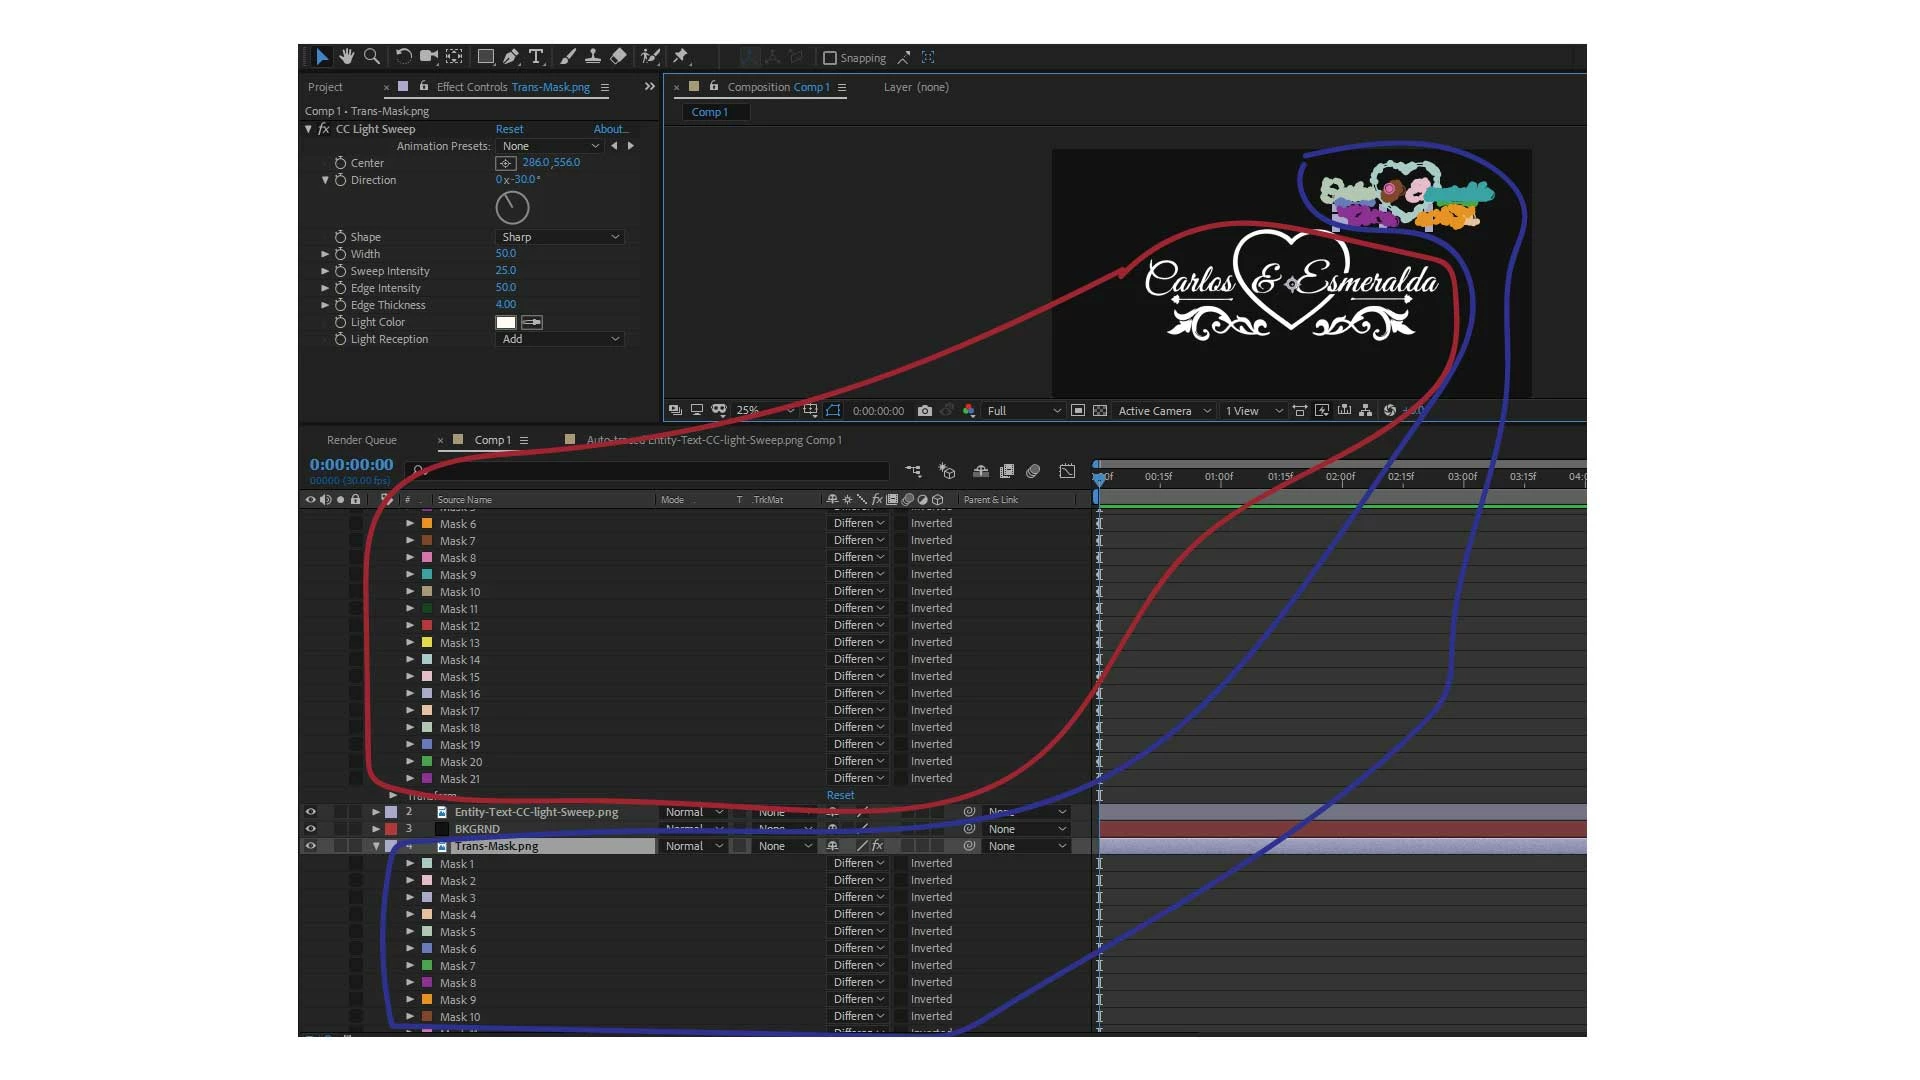Open the Shape dropdown set to Sharp
The image size is (1920, 1080).
point(560,237)
